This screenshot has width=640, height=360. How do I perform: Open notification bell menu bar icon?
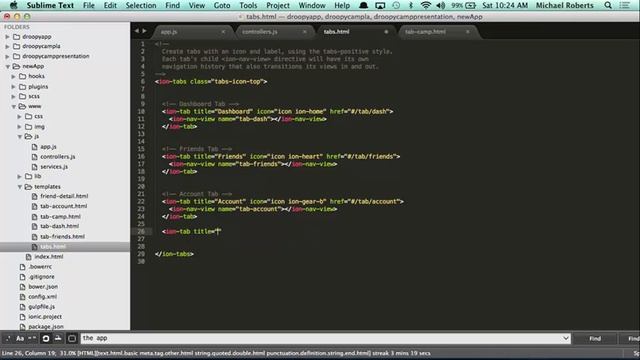[x=363, y=5]
